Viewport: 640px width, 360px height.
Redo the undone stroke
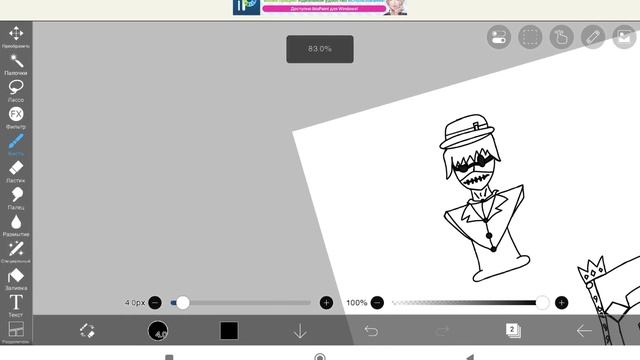click(442, 331)
